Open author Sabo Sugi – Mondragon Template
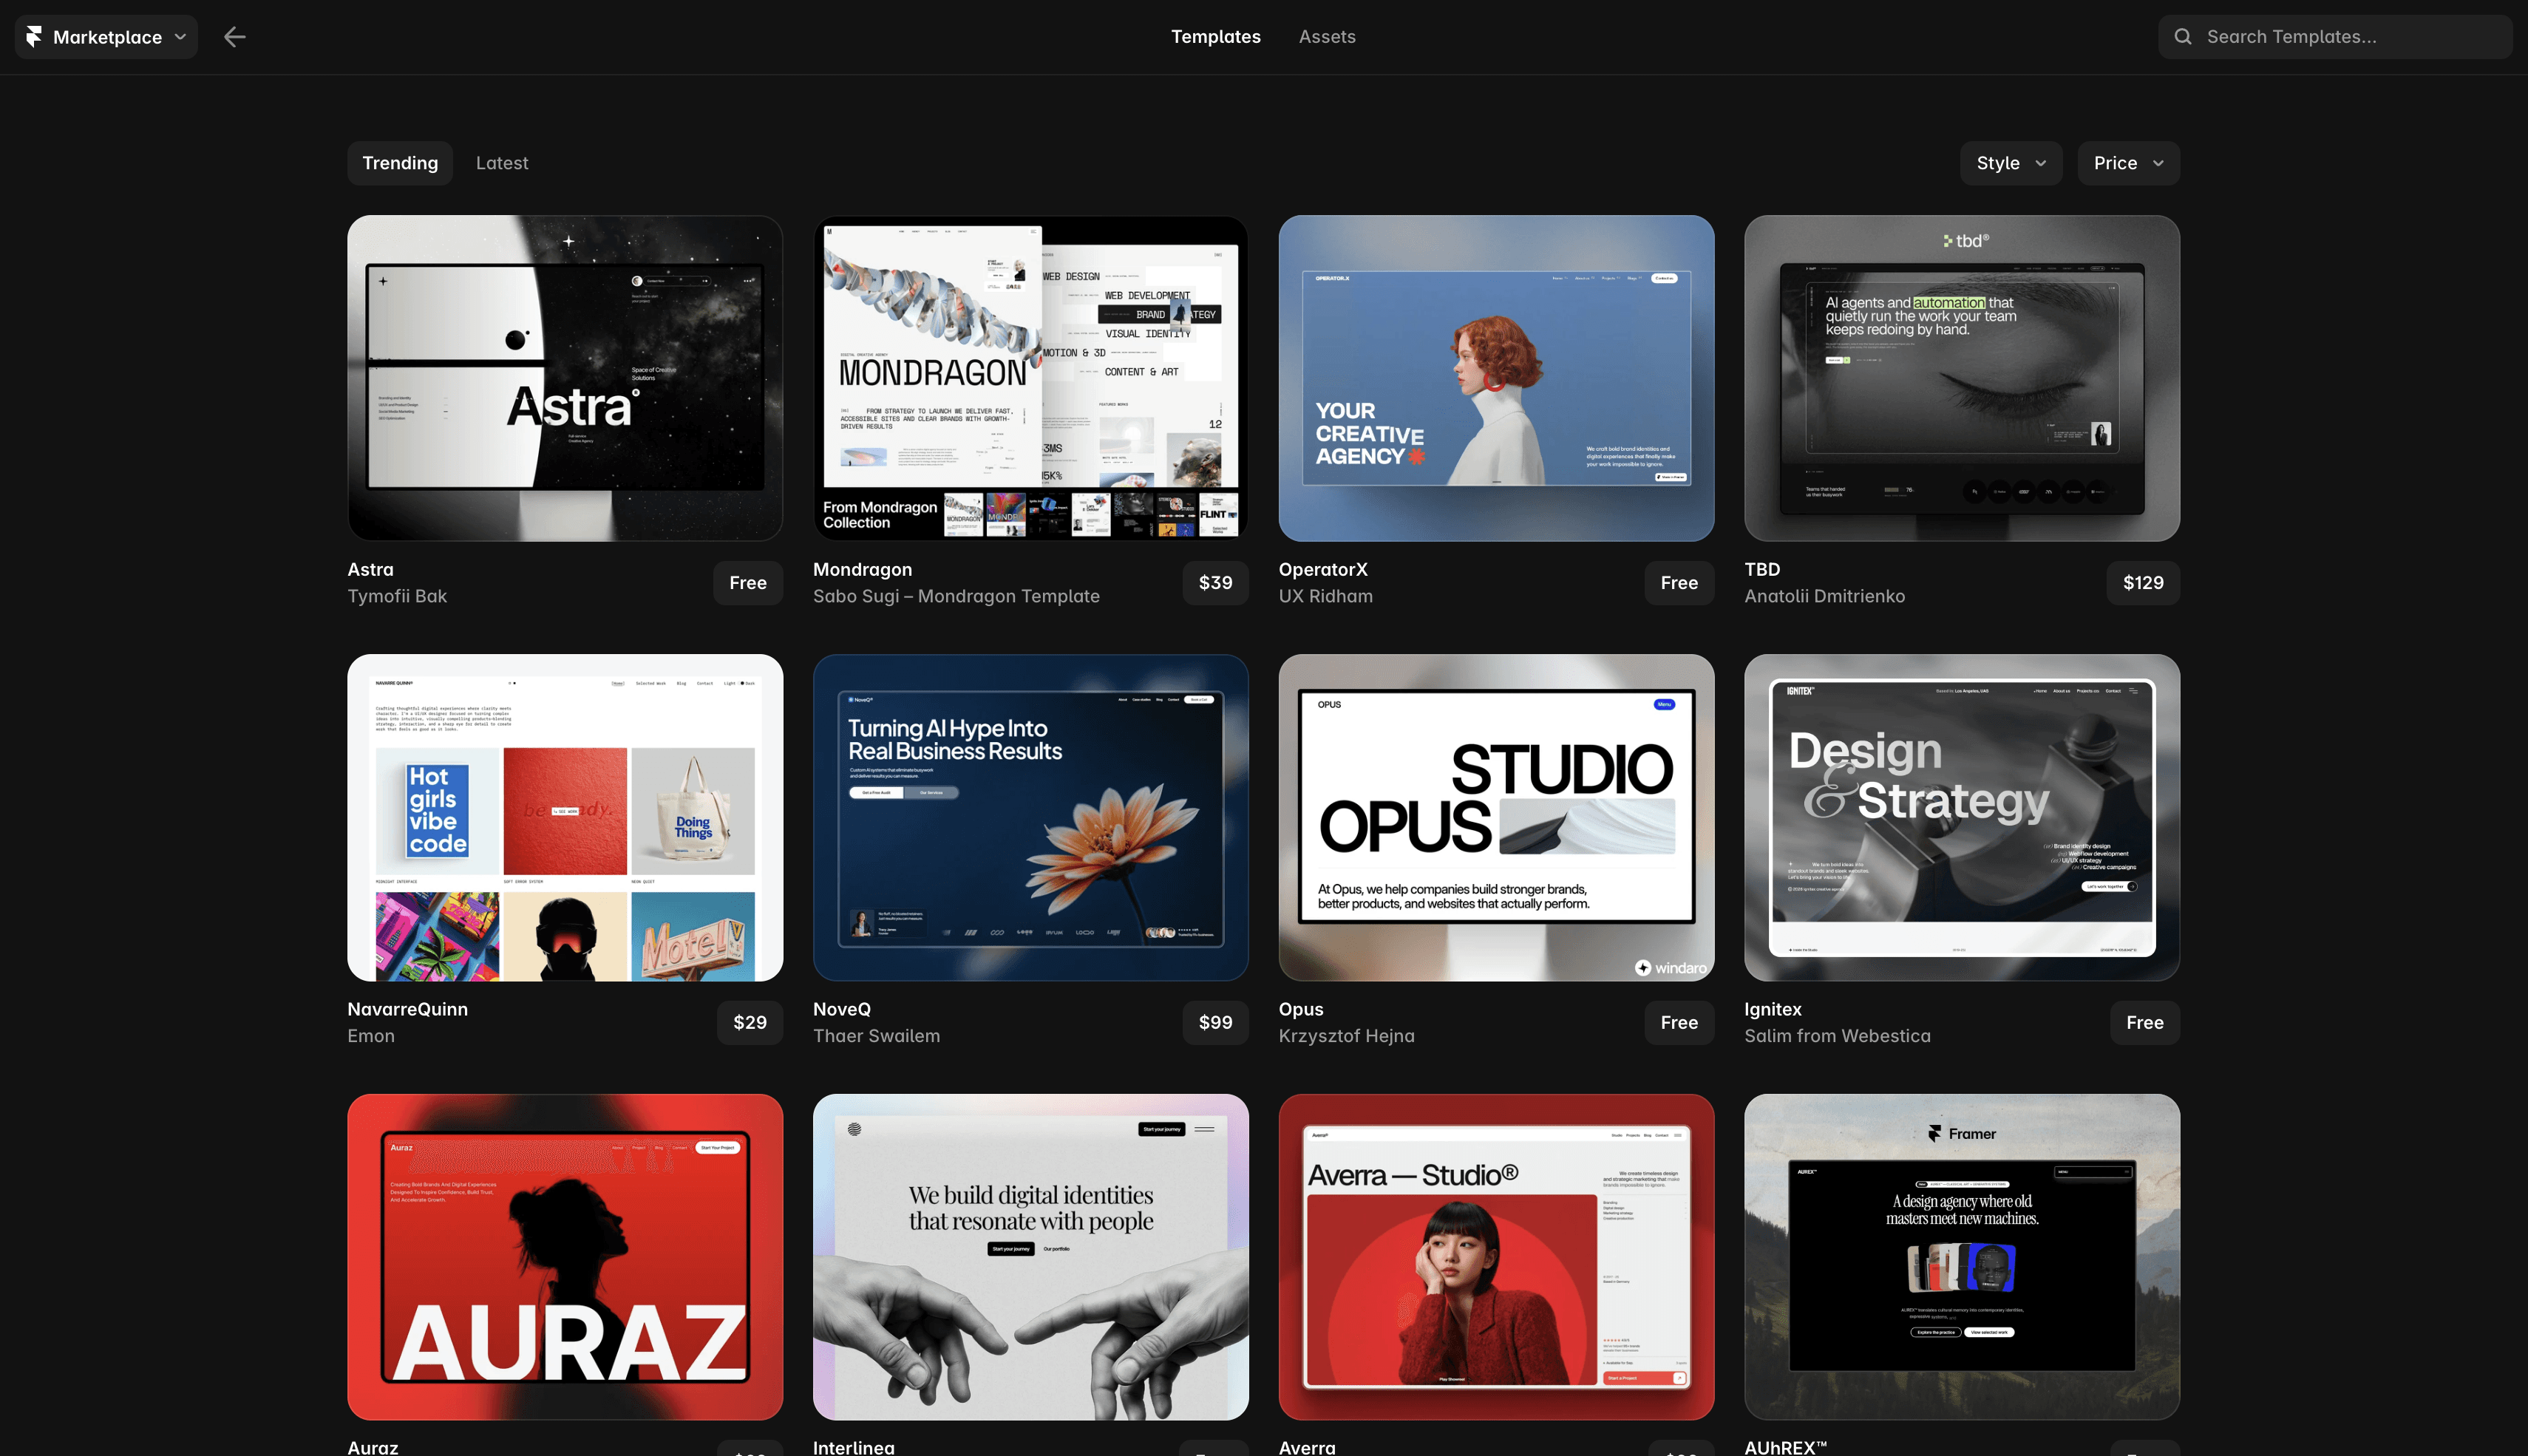 [x=956, y=596]
